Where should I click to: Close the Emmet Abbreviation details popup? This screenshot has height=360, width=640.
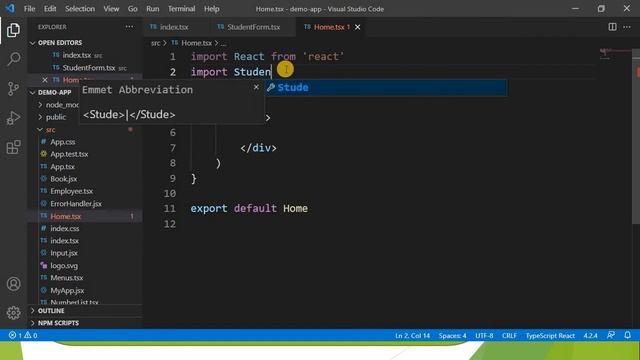256,87
